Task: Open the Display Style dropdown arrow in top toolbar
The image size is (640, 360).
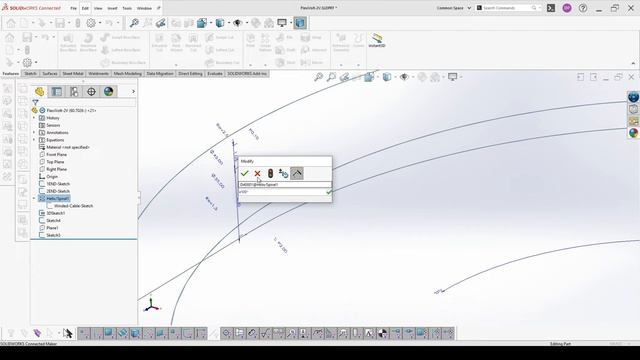Action: coord(229,23)
